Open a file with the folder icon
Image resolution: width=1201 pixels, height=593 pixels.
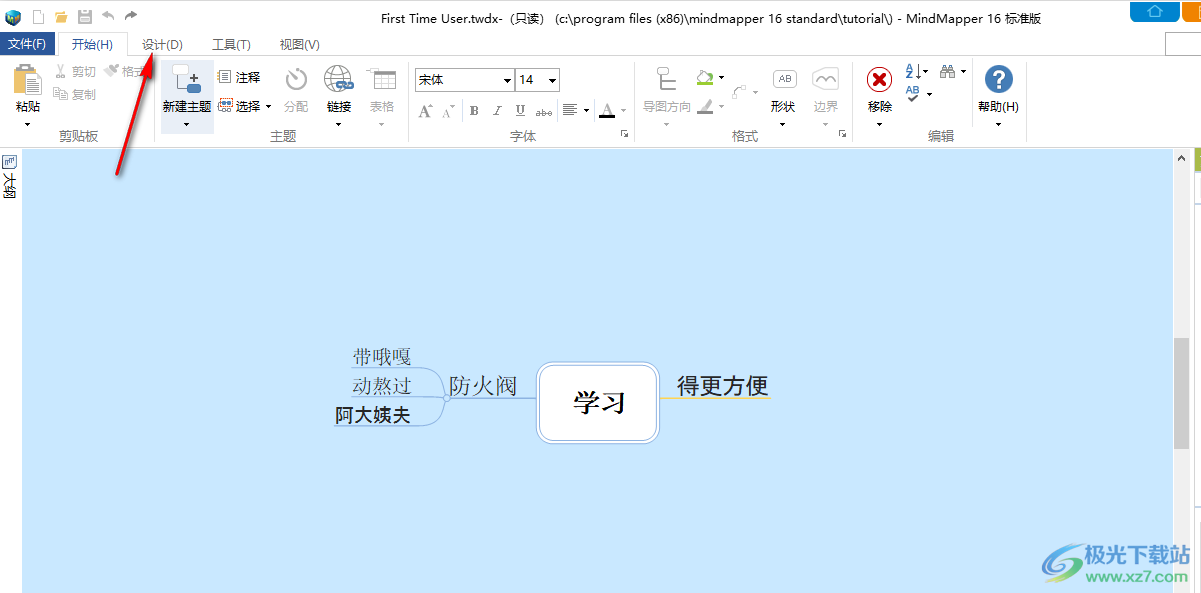pyautogui.click(x=61, y=17)
